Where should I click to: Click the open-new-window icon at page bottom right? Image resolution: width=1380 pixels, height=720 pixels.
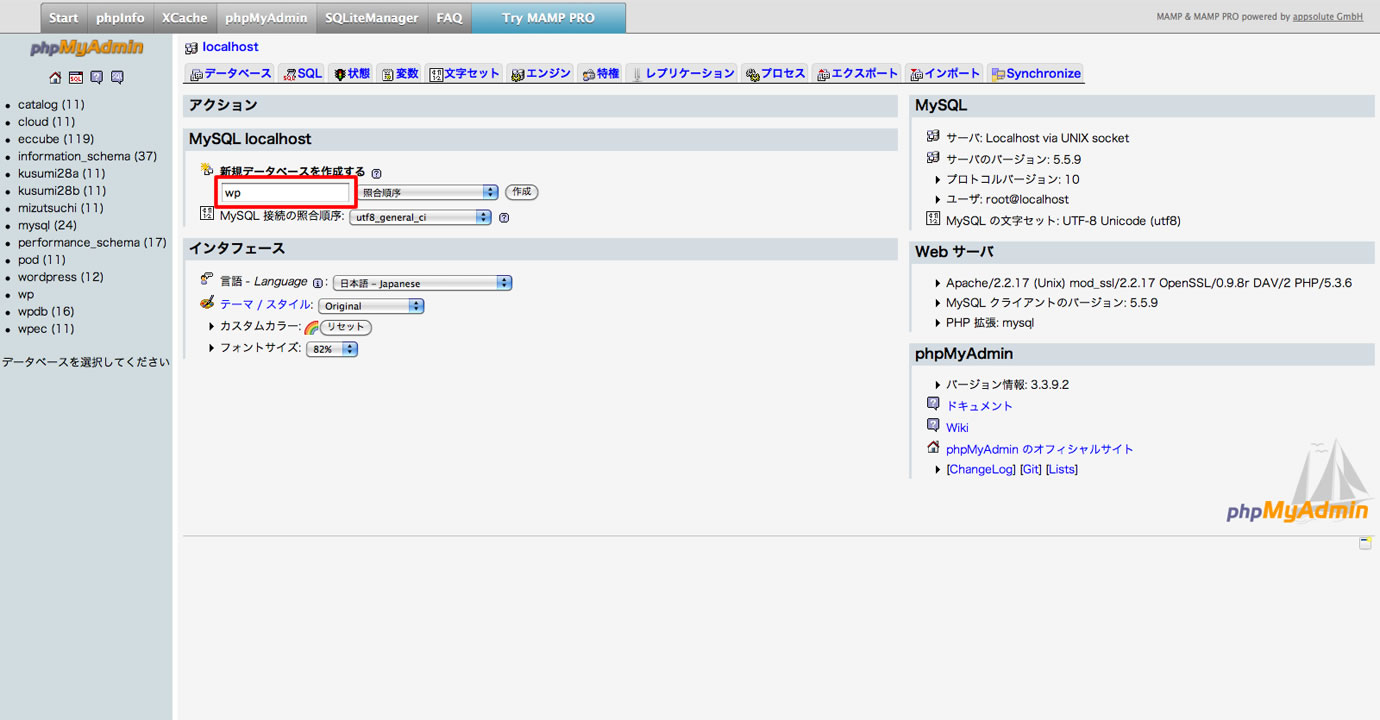[1365, 543]
